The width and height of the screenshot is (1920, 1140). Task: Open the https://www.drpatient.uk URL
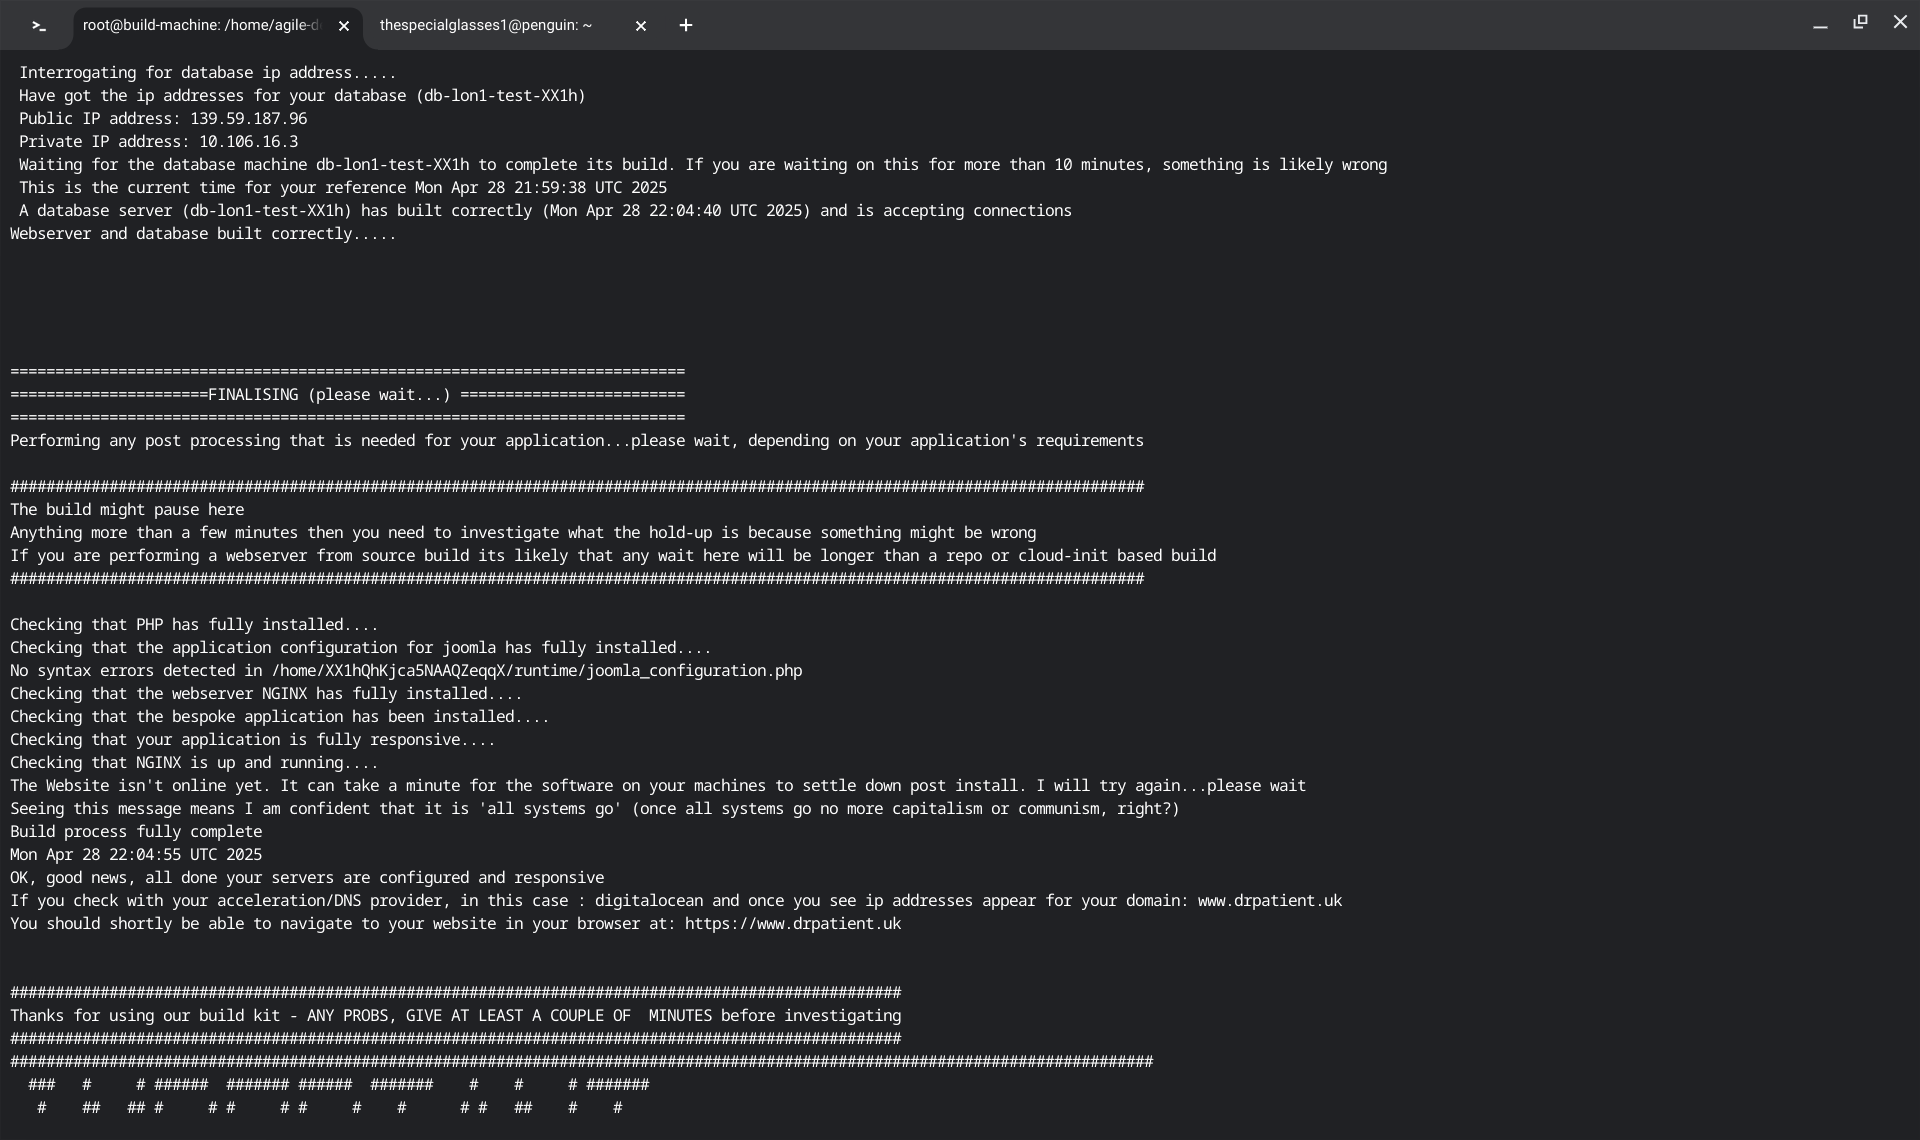pos(792,924)
